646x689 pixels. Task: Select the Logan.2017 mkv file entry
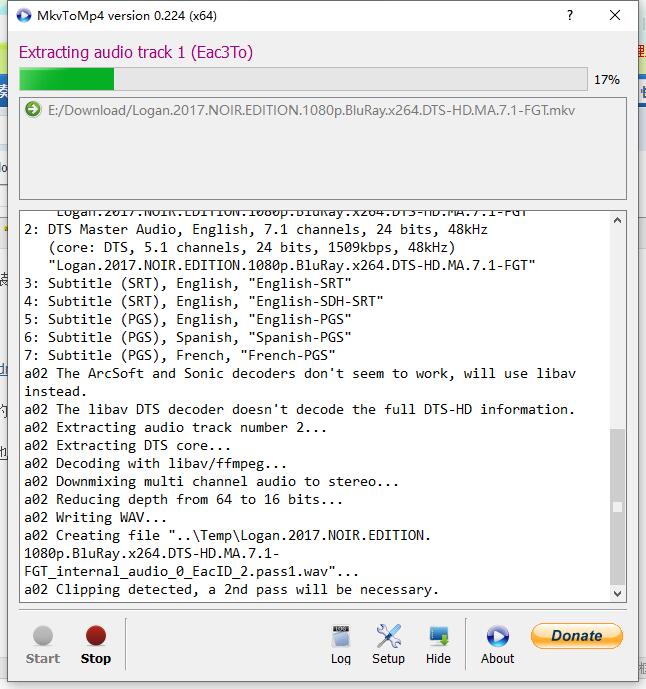311,110
